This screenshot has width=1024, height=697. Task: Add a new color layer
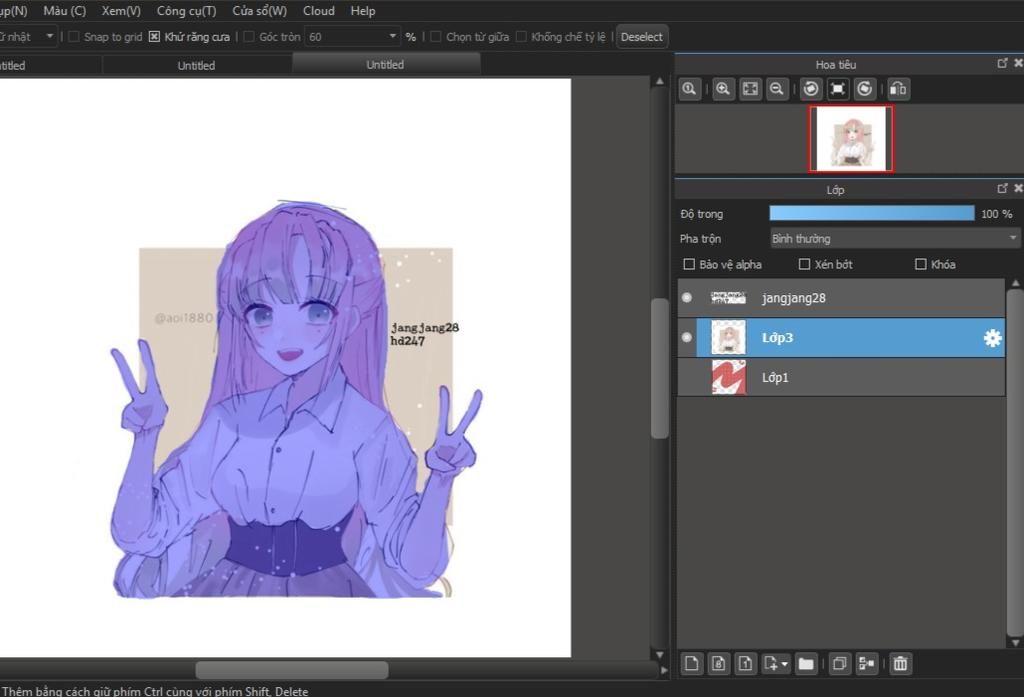[692, 664]
